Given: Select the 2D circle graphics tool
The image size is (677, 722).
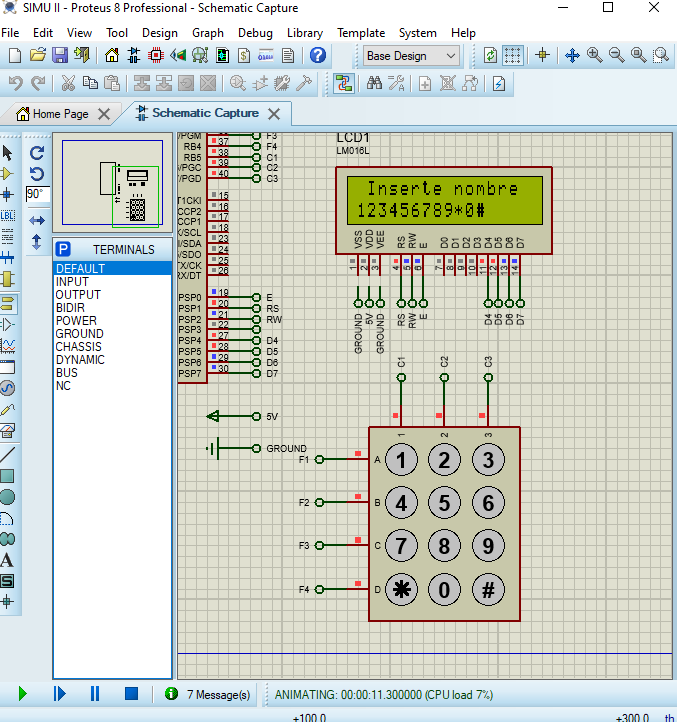Looking at the screenshot, I should (x=7, y=497).
